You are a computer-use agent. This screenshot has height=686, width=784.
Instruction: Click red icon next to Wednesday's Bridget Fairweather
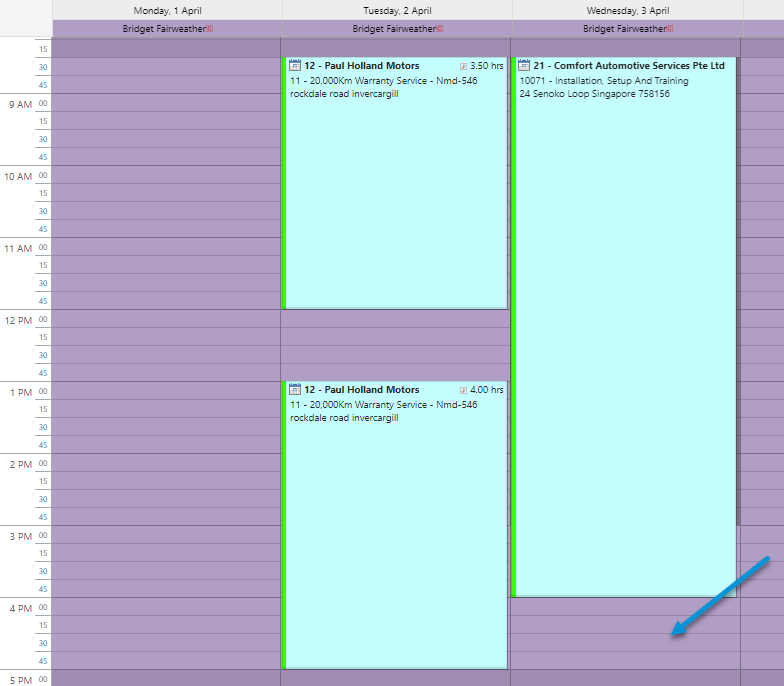670,28
